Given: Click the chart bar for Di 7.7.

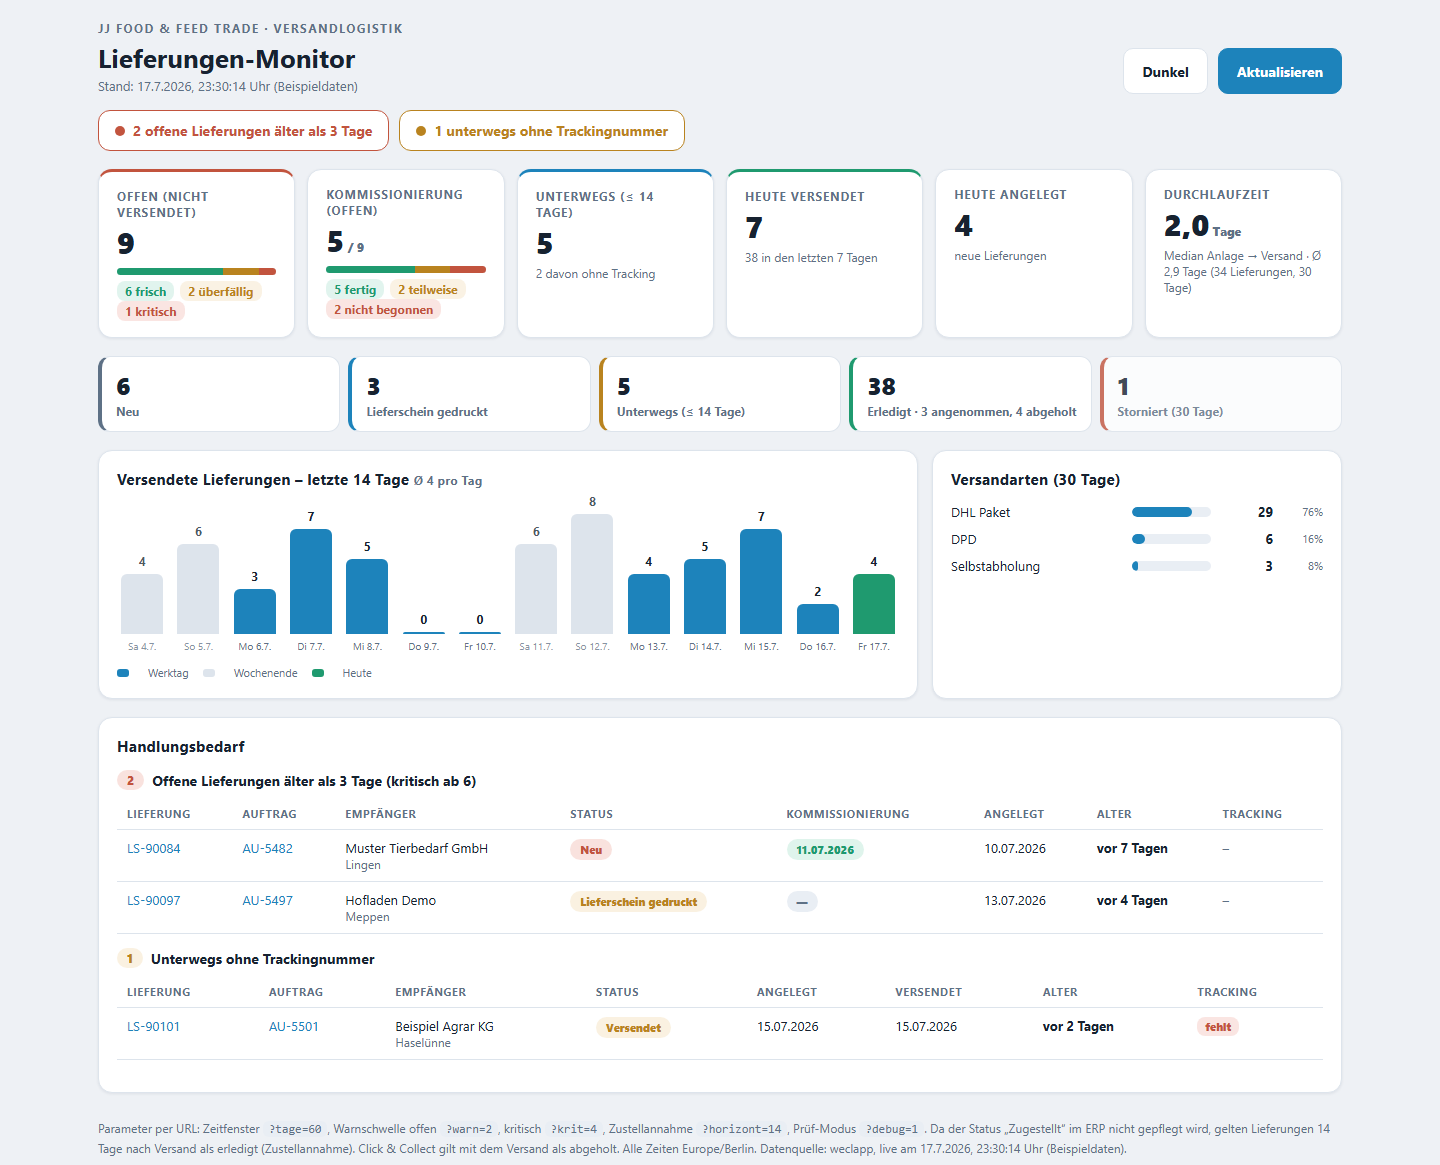Looking at the screenshot, I should click(x=311, y=581).
